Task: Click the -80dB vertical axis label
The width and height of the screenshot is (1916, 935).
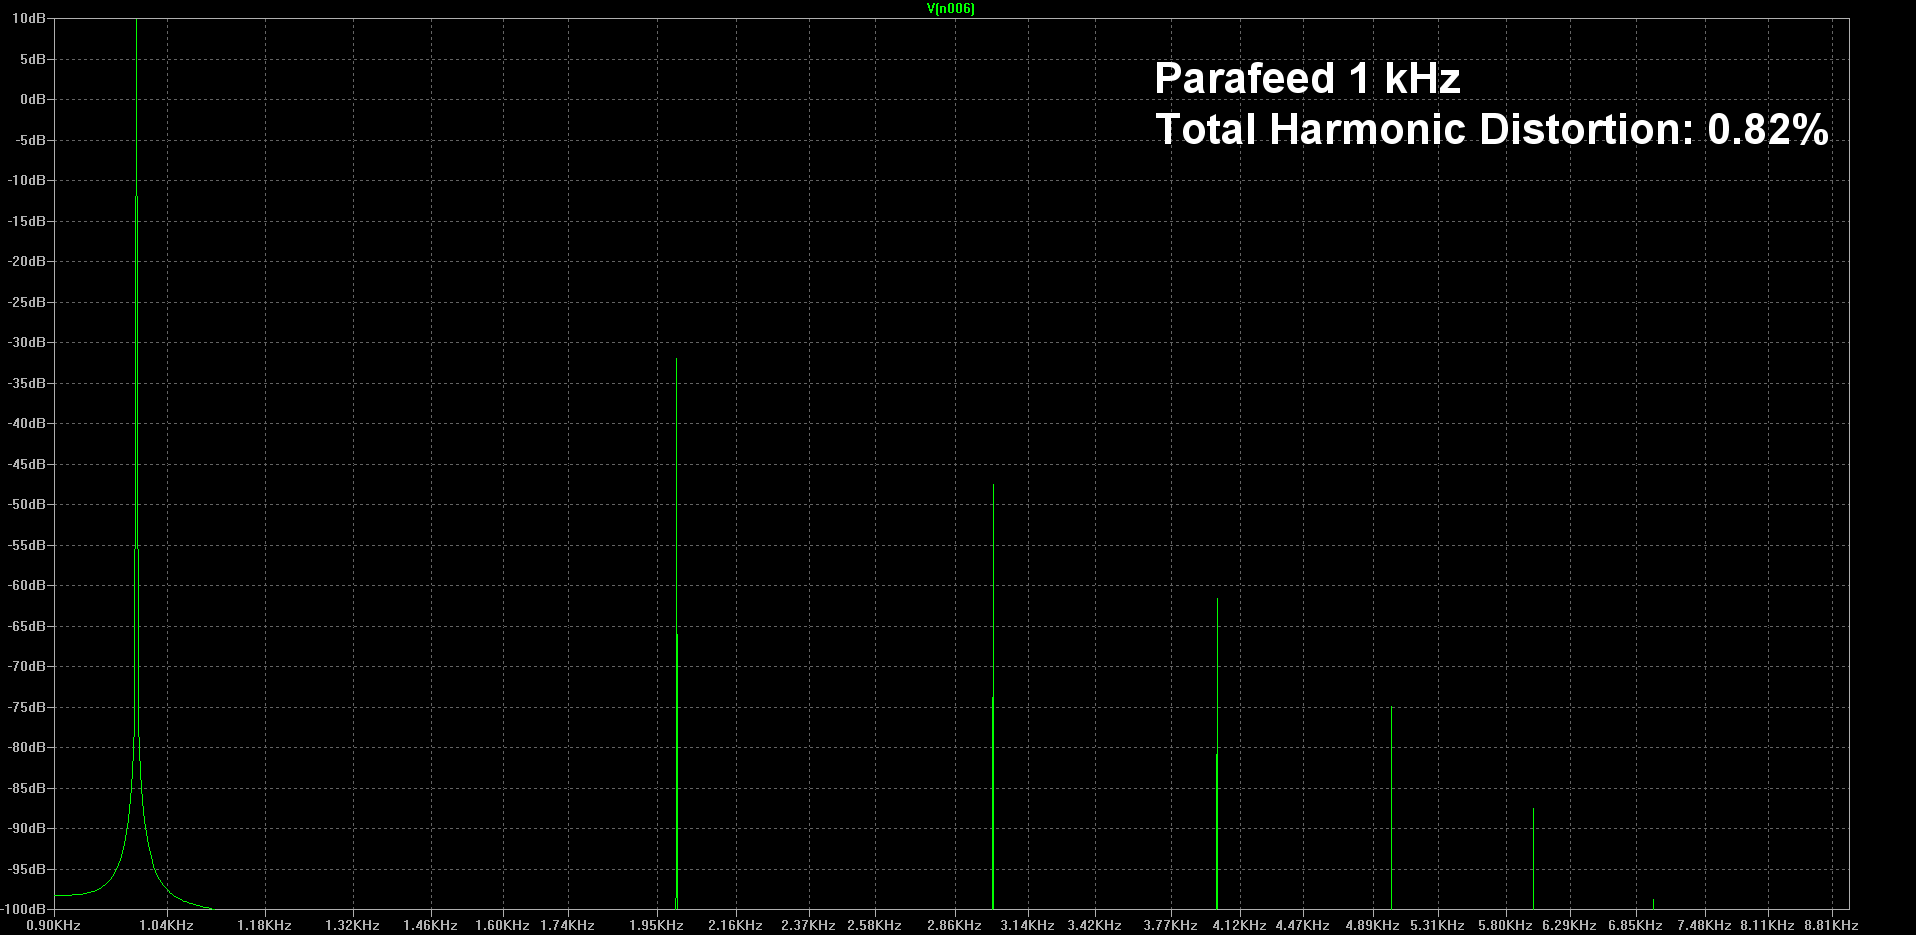Action: tap(27, 747)
